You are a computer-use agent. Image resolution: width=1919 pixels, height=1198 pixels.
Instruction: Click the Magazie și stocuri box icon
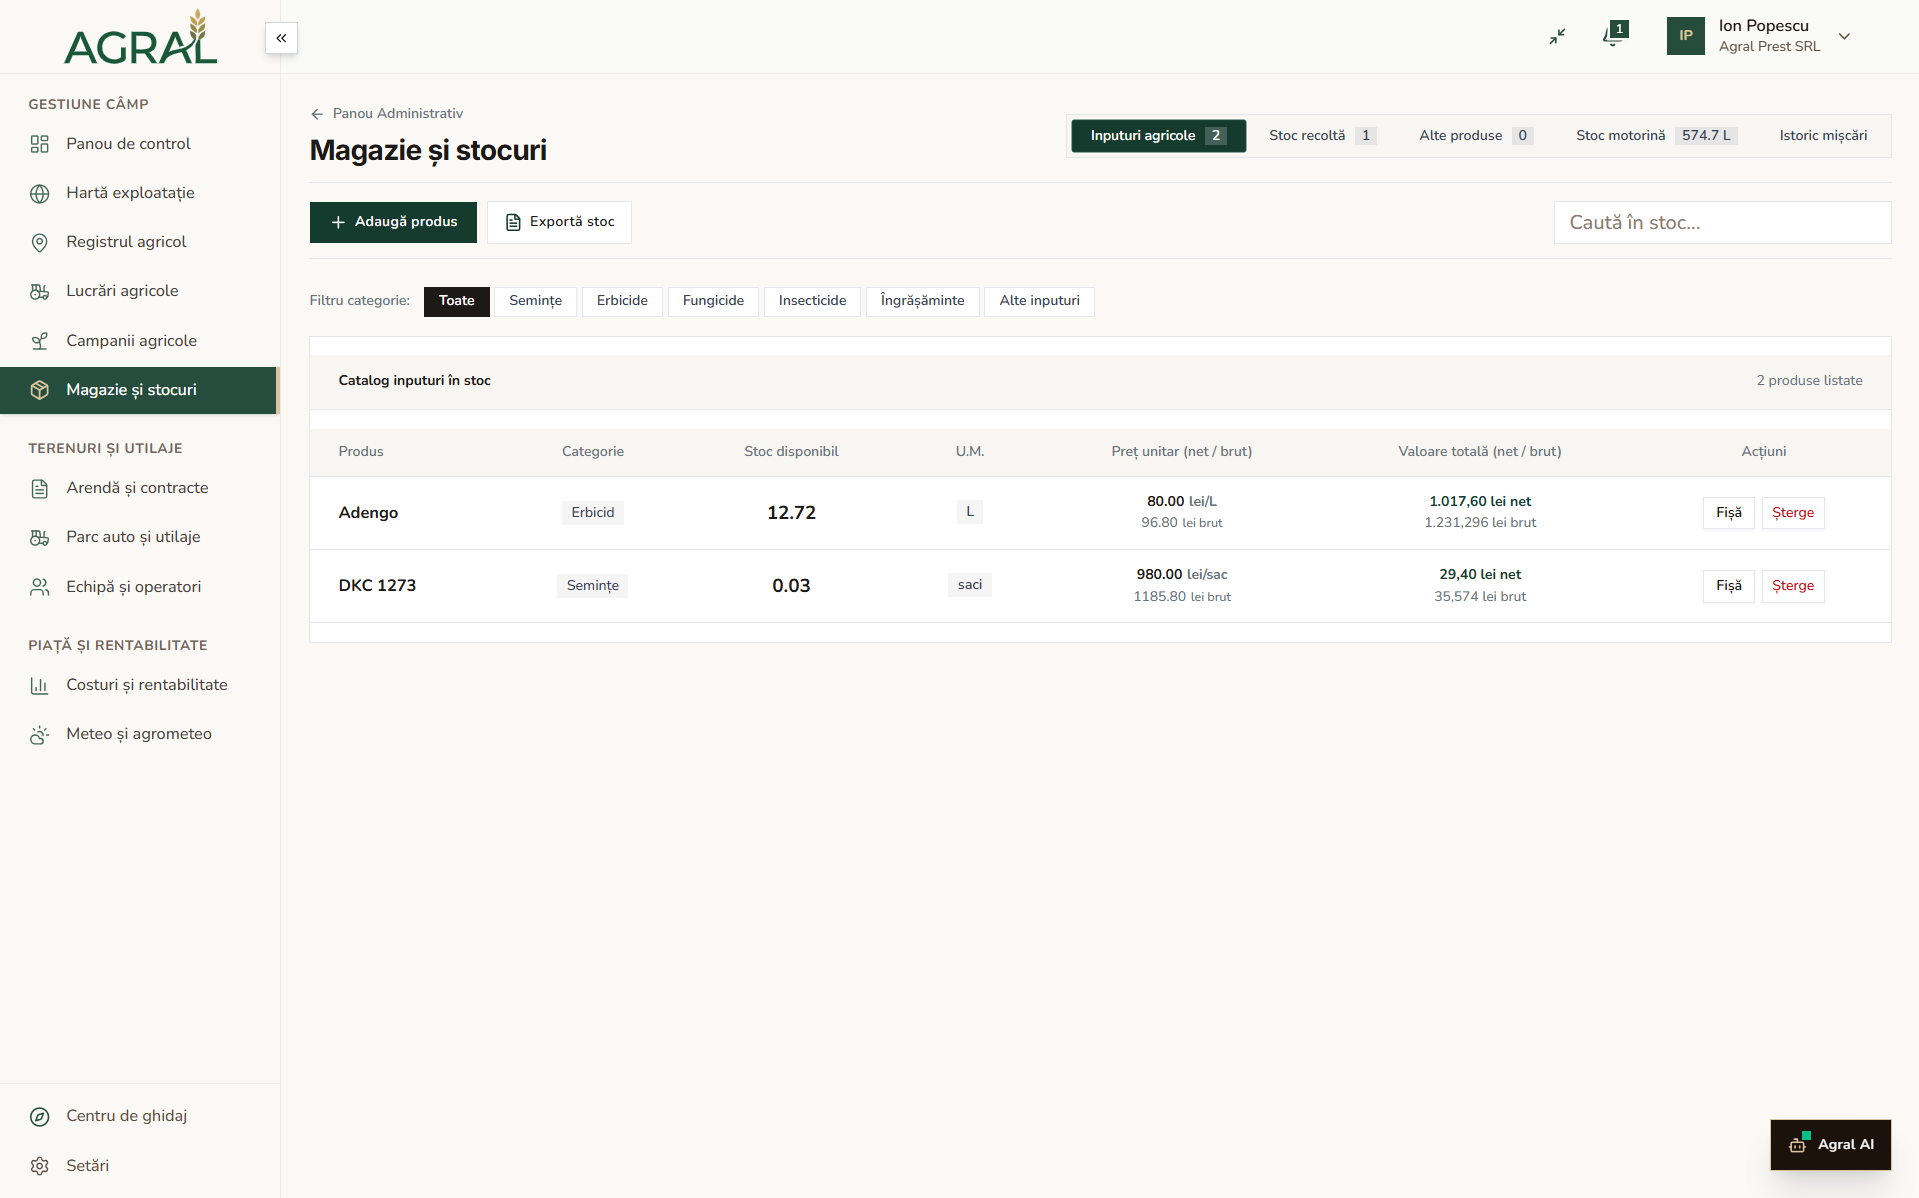pyautogui.click(x=40, y=390)
